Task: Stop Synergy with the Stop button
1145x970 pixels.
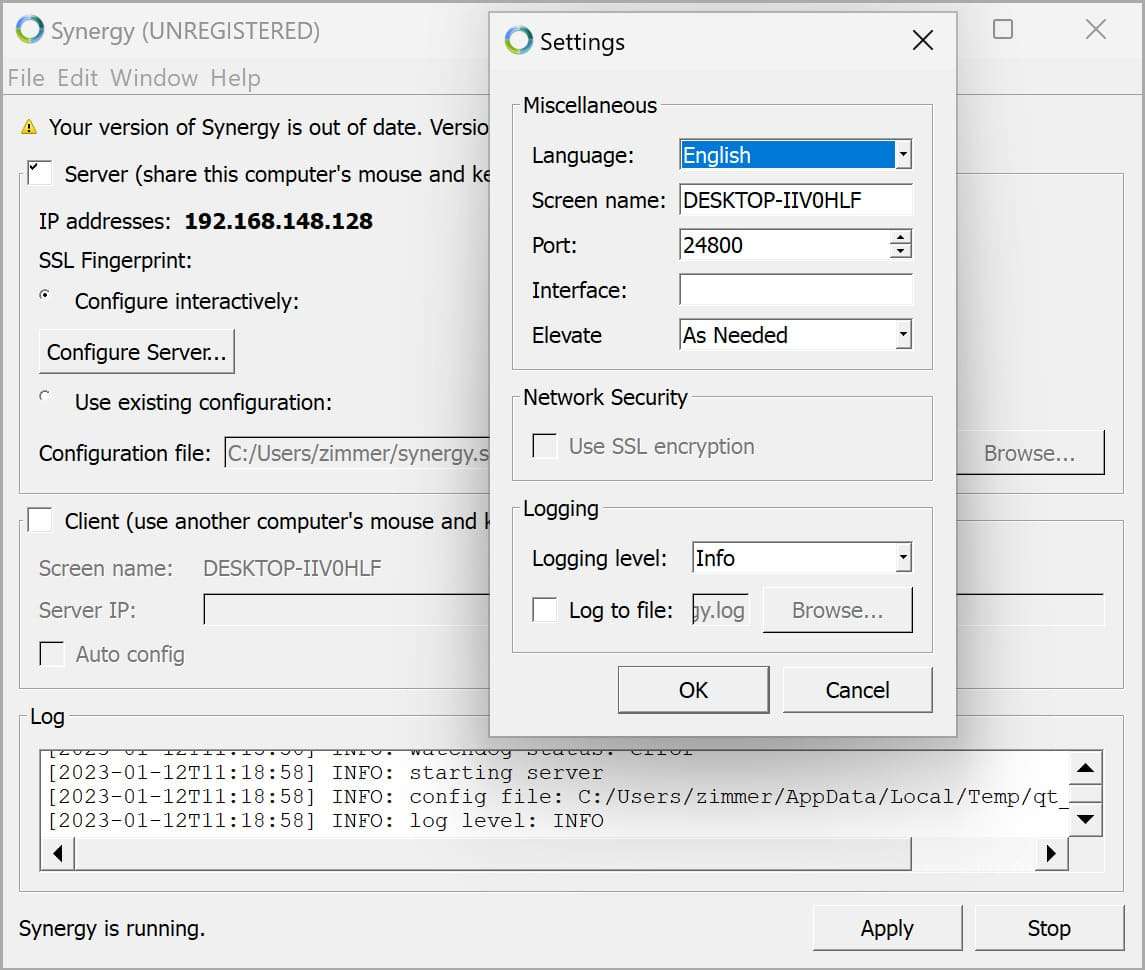Action: 1049,928
